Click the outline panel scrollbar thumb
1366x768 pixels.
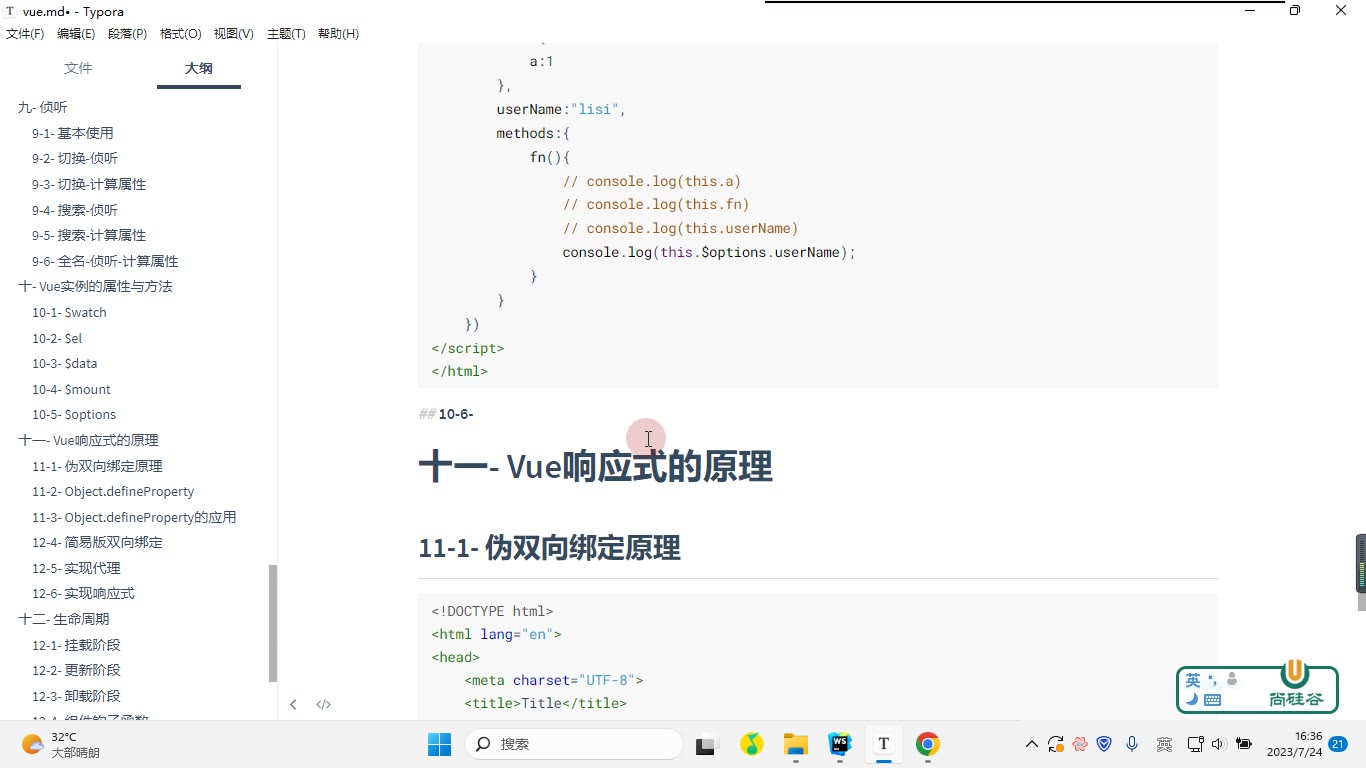click(x=273, y=623)
